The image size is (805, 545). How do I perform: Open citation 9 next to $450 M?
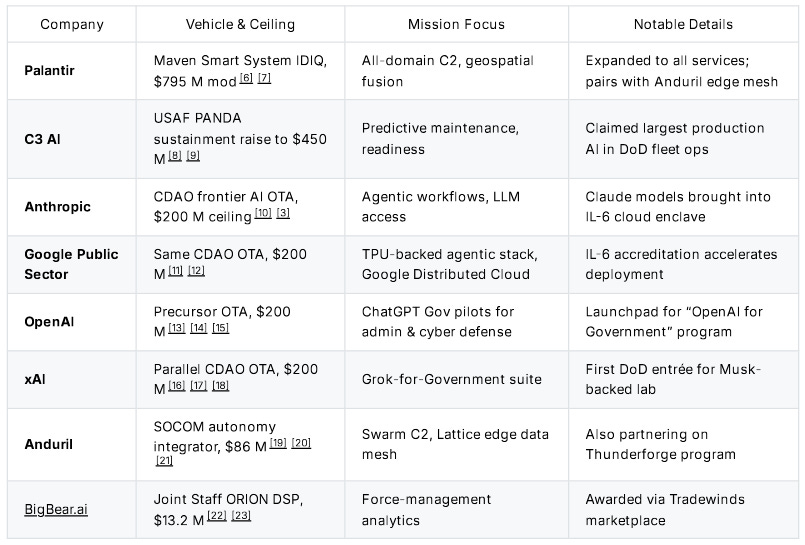[x=193, y=155]
